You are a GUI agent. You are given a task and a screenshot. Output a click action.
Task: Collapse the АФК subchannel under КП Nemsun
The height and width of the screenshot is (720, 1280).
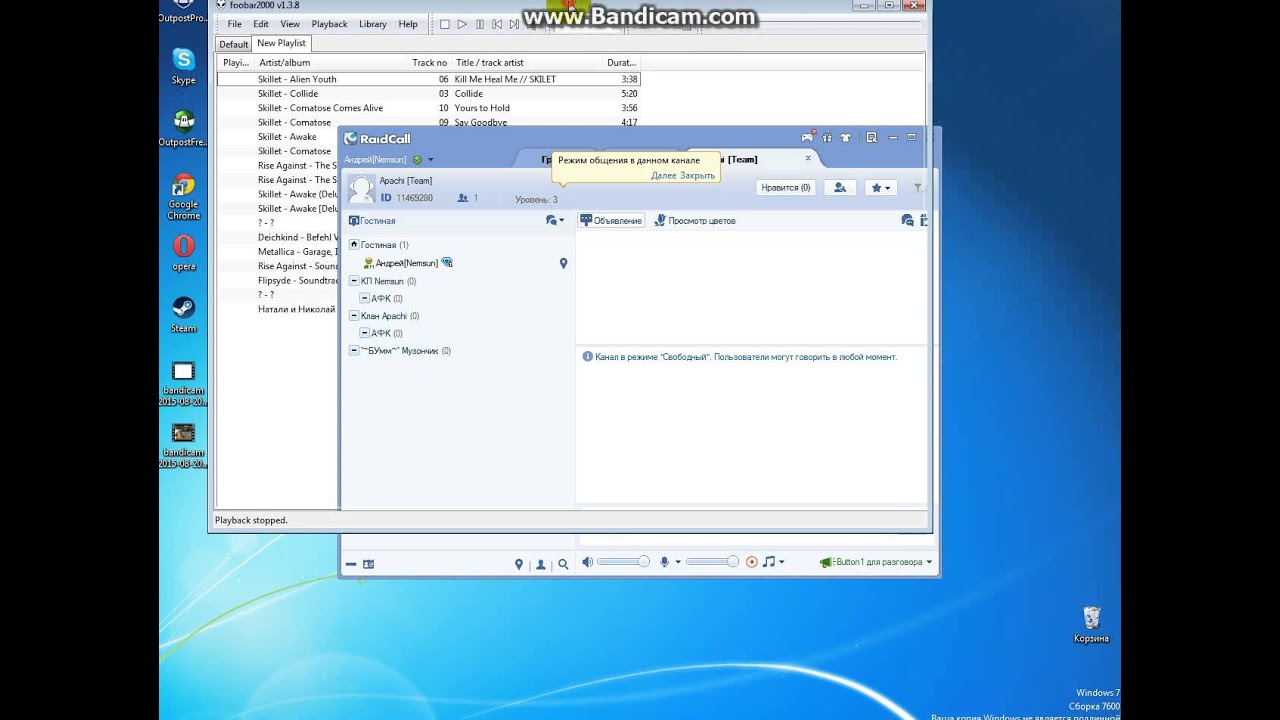tap(365, 298)
